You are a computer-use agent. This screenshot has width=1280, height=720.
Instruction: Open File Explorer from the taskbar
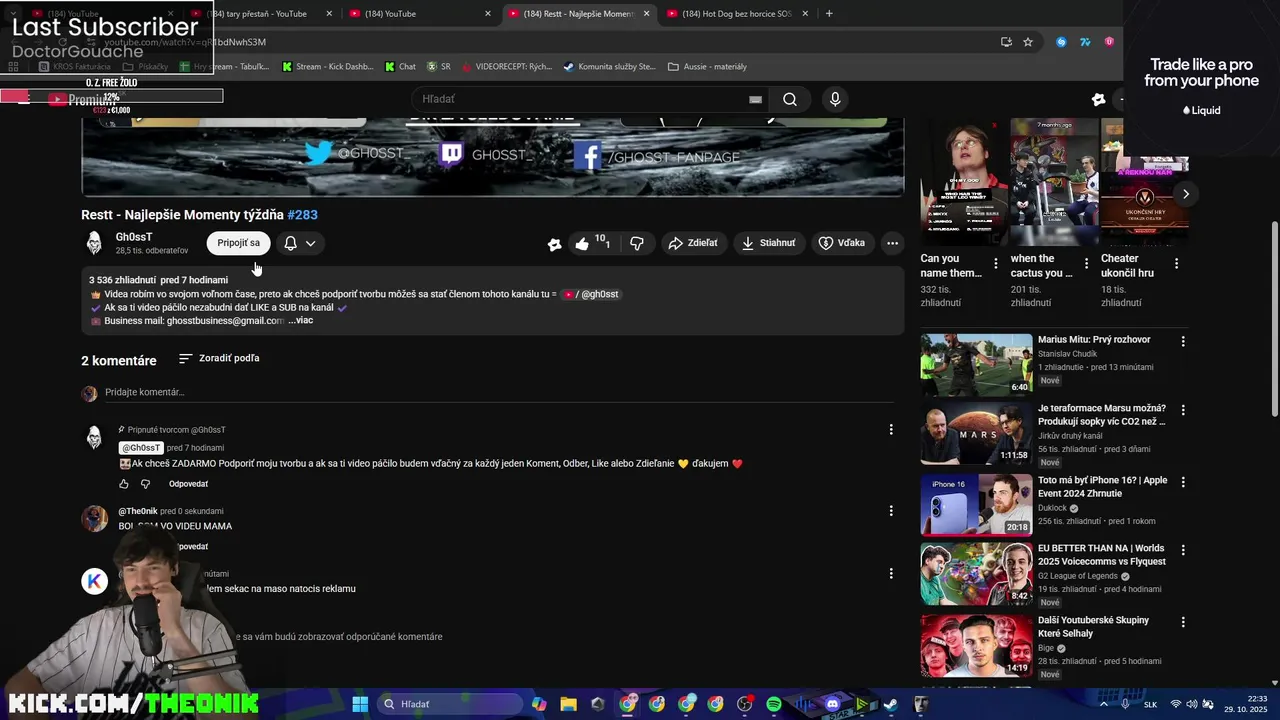568,704
